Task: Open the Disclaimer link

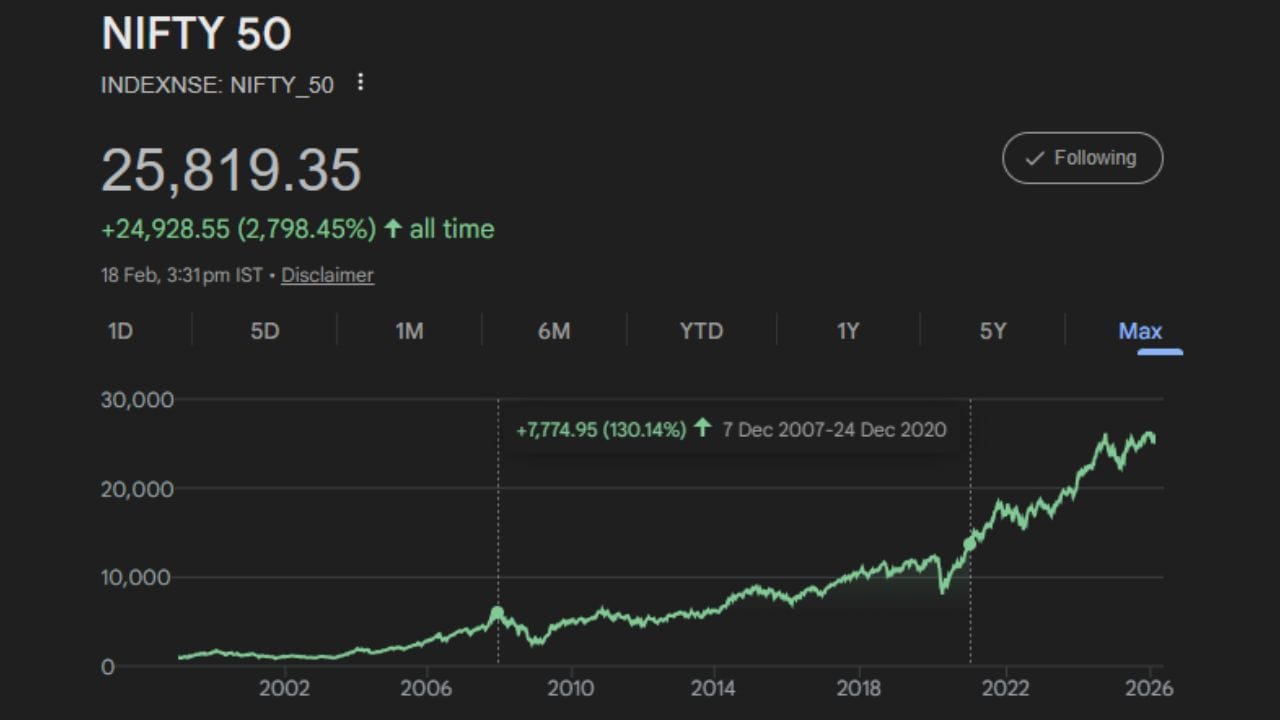Action: click(x=327, y=275)
